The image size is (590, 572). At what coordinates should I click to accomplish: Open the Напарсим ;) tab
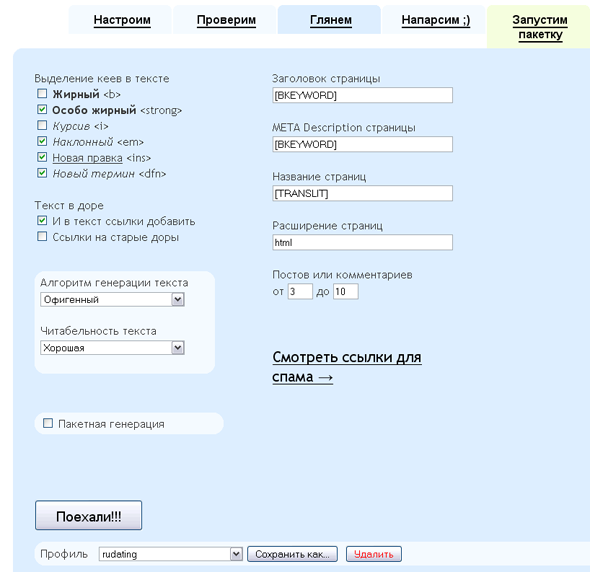tap(436, 20)
